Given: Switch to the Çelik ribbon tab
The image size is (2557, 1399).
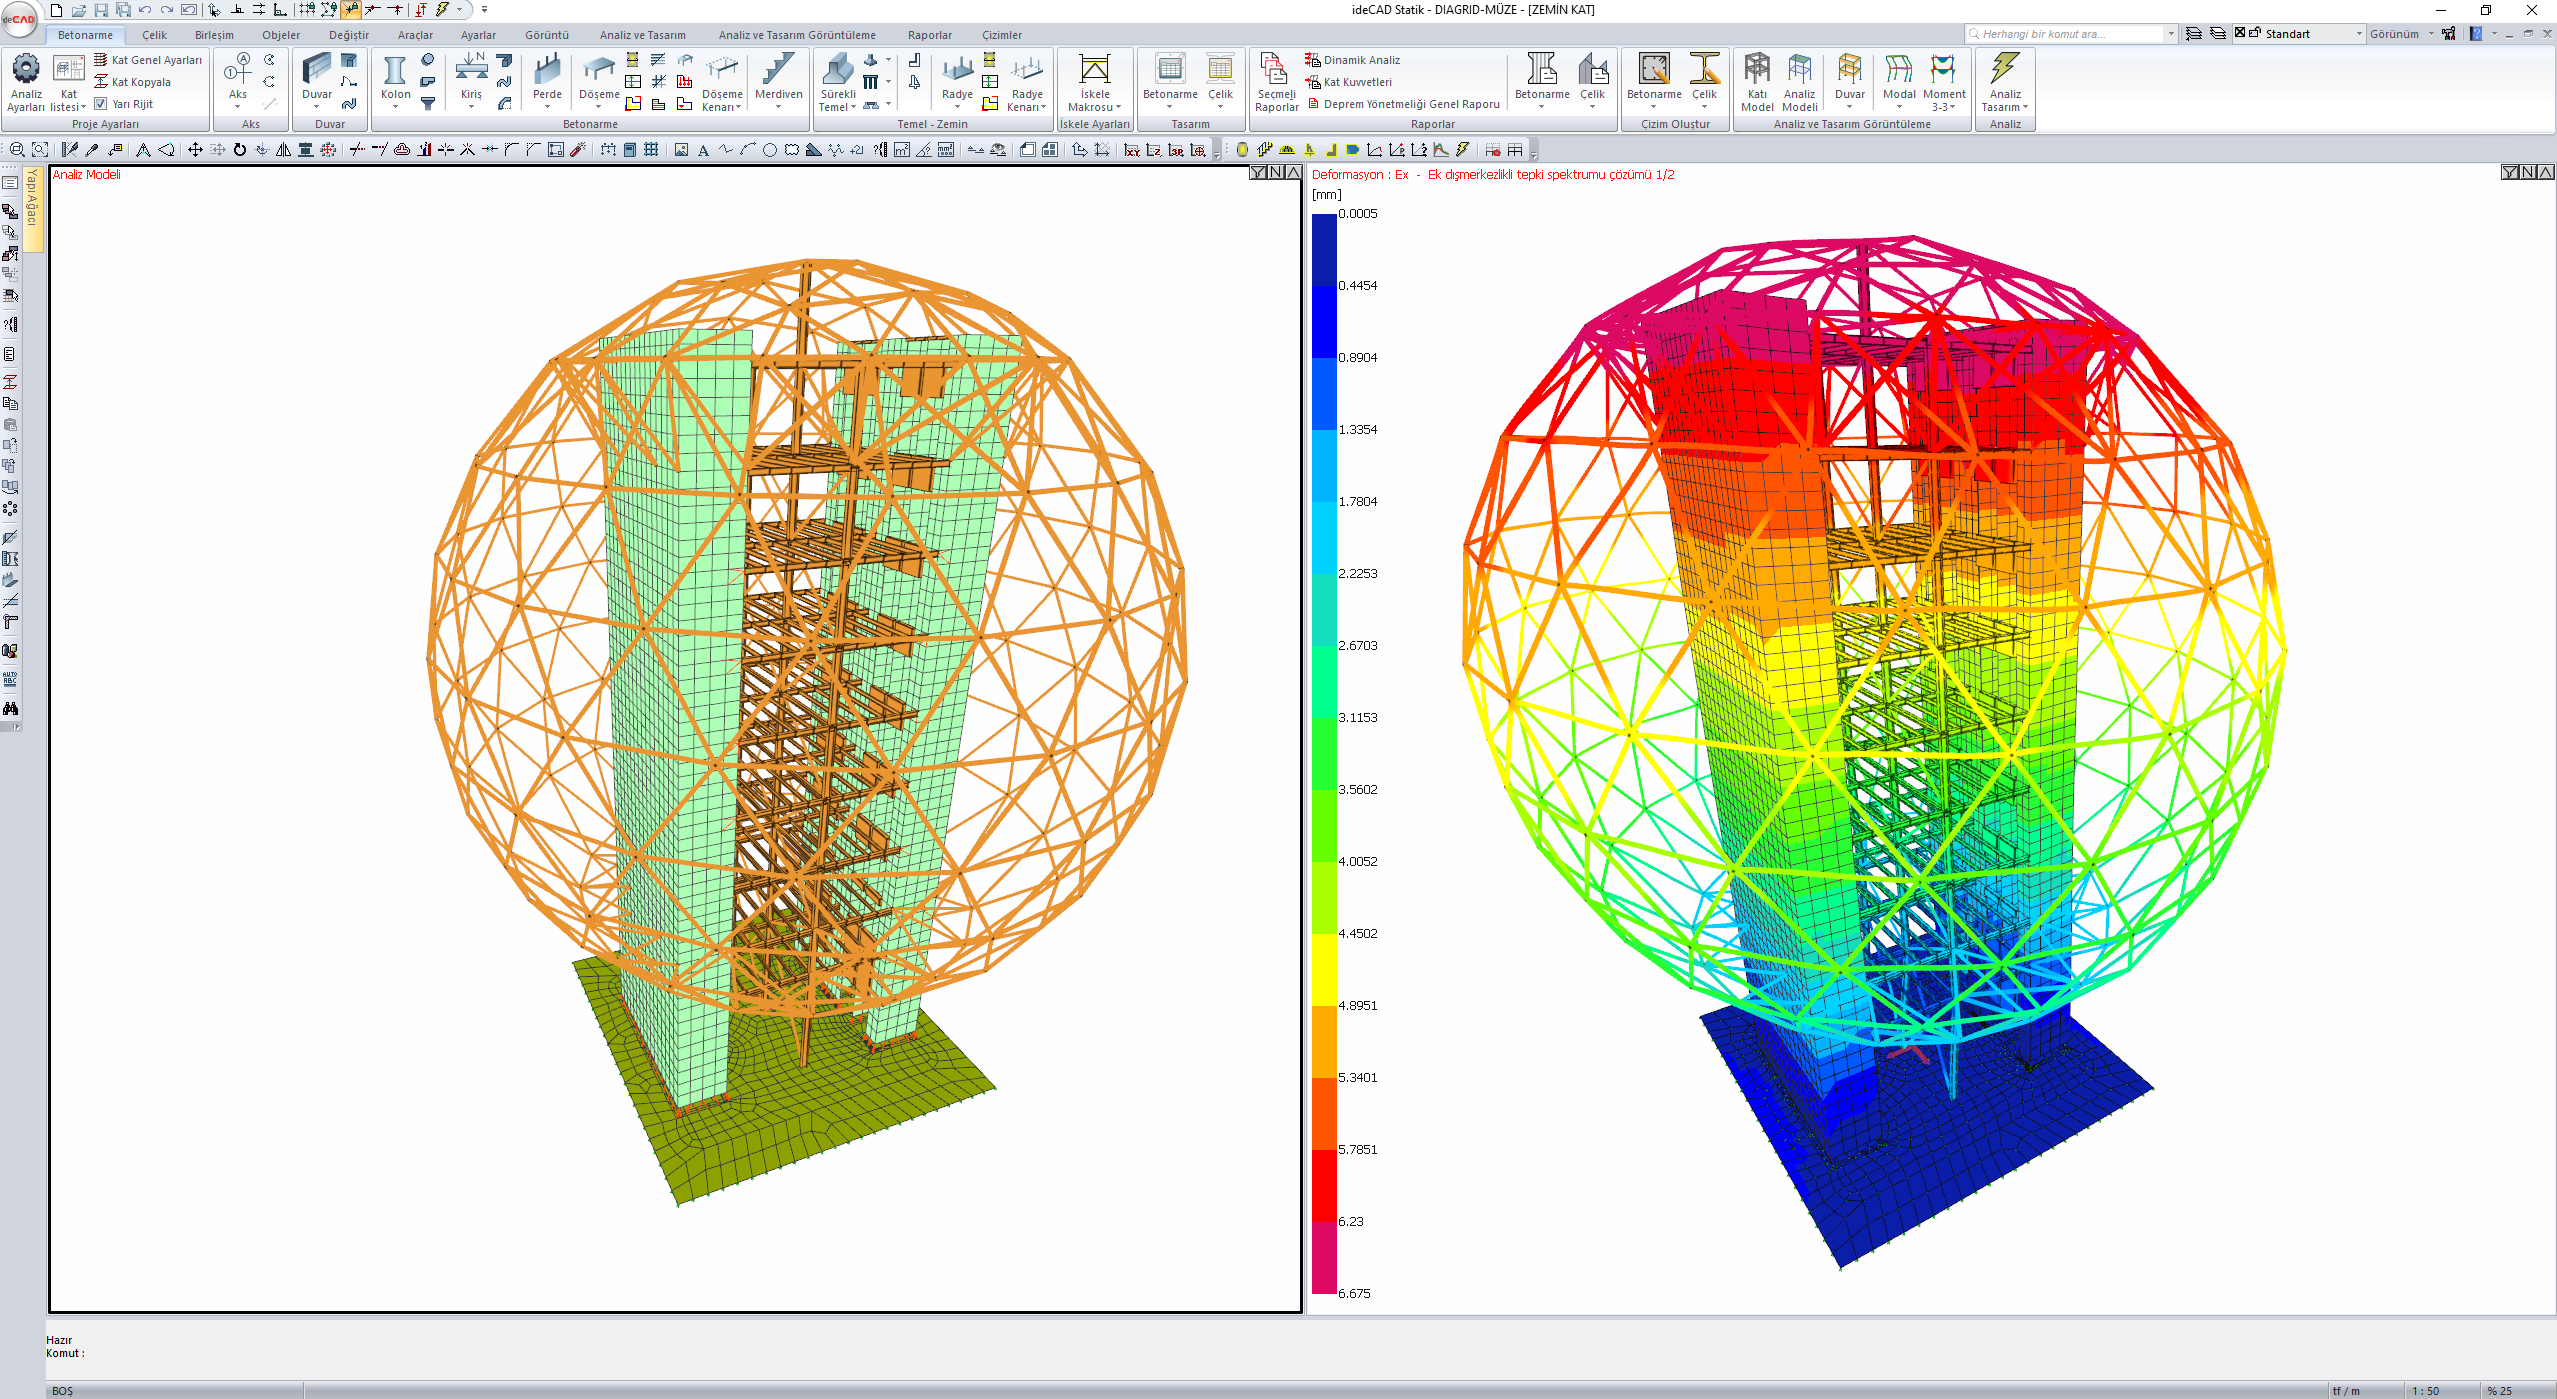Looking at the screenshot, I should 154,35.
